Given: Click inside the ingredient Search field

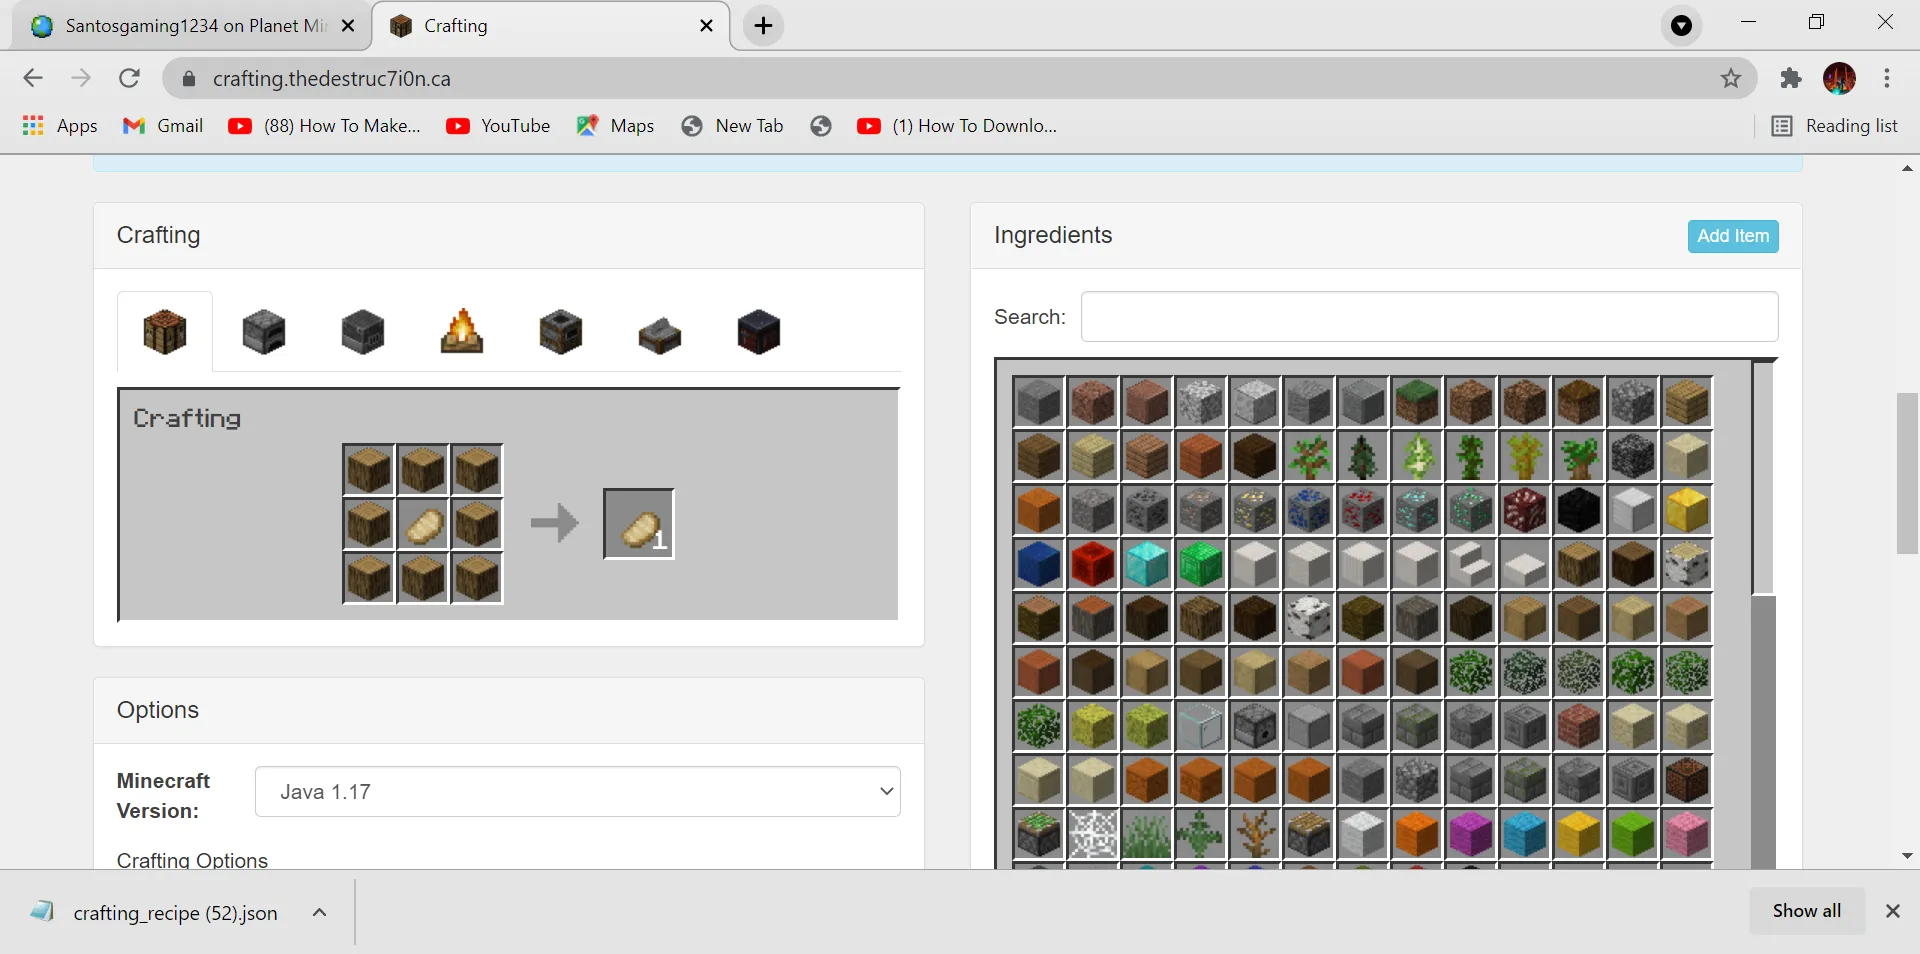Looking at the screenshot, I should point(1429,316).
